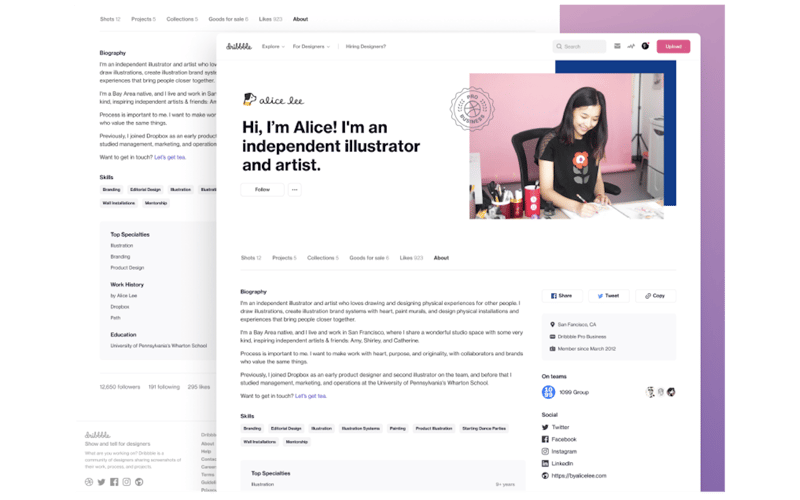Viewport: 800px width, 500px height.
Task: Open the Help link in the background footer
Action: click(x=206, y=452)
